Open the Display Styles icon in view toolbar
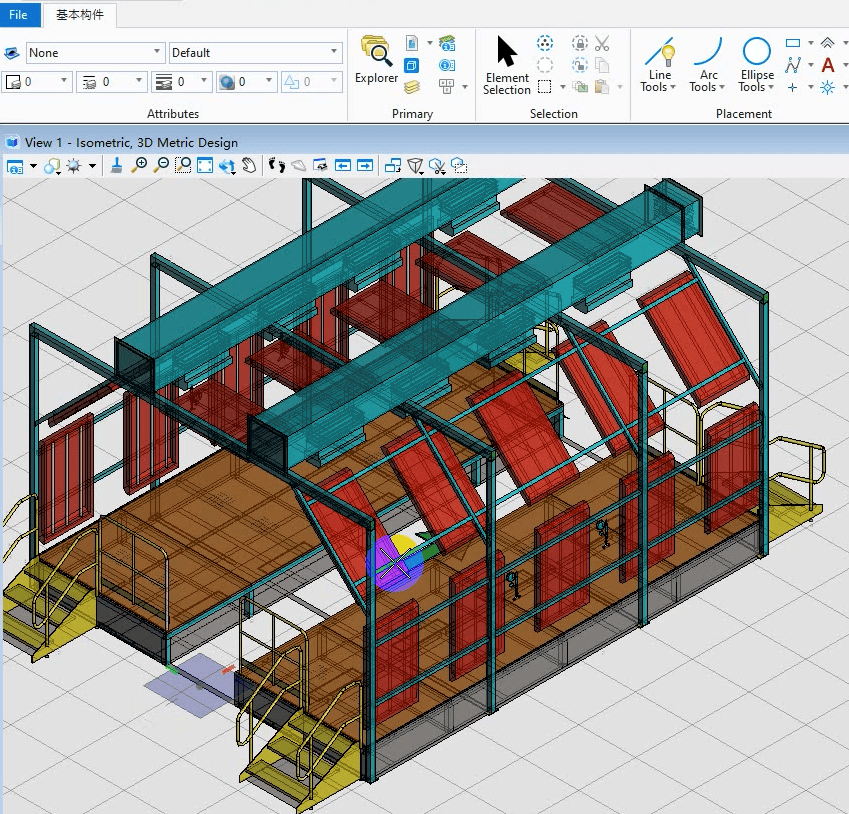Screen dimensions: 849x814 pos(52,166)
